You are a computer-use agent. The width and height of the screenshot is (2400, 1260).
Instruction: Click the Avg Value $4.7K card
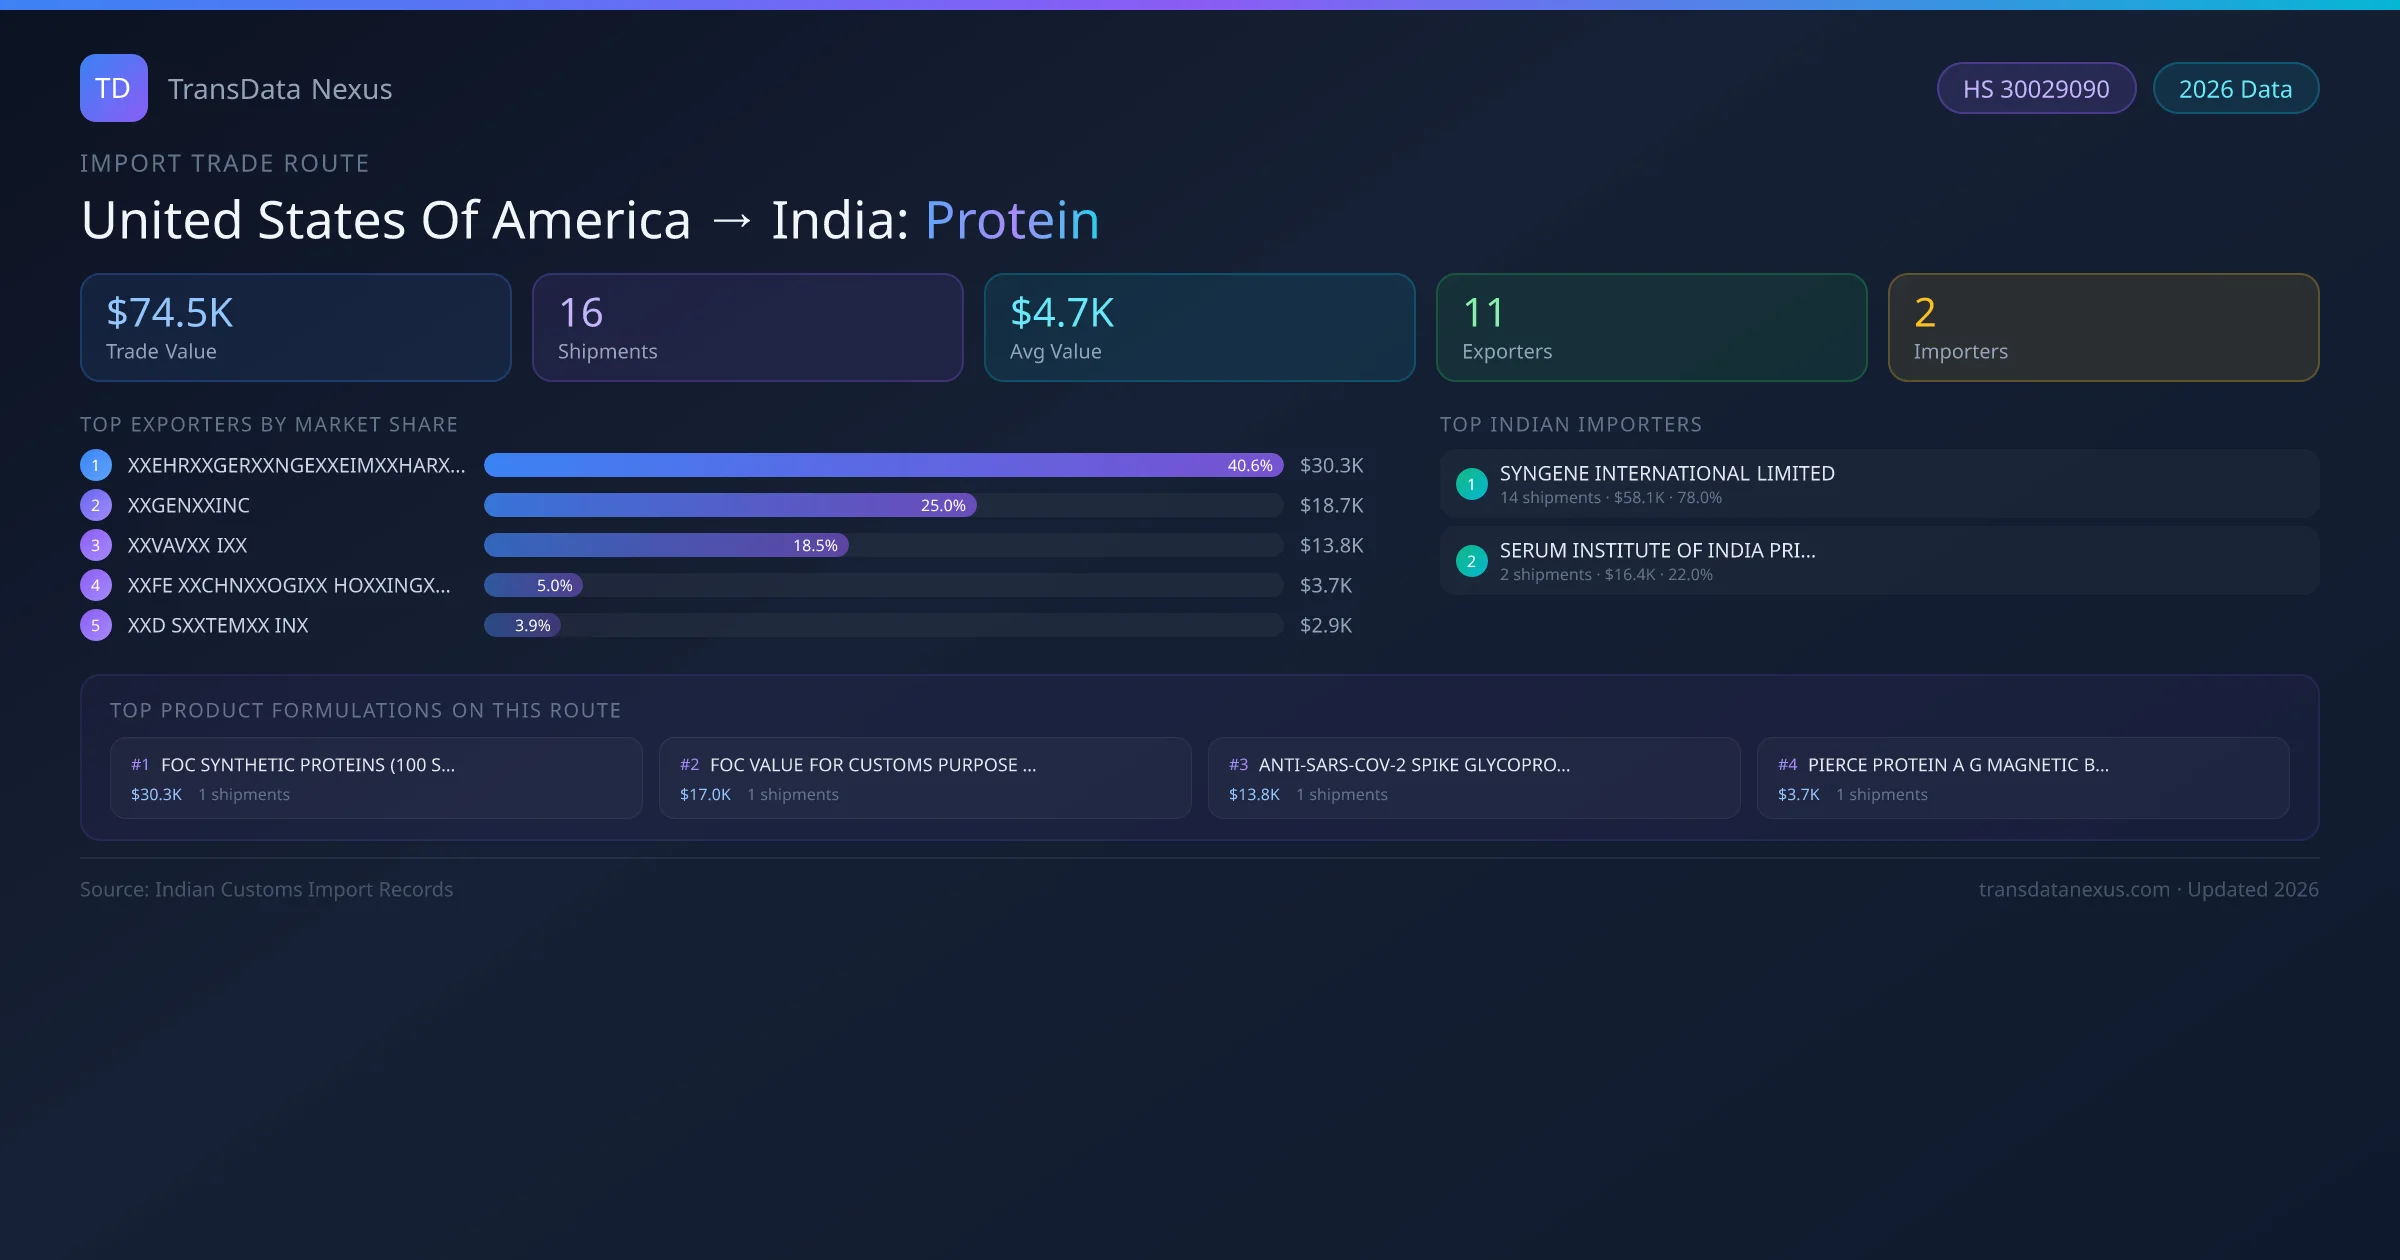(x=1199, y=327)
